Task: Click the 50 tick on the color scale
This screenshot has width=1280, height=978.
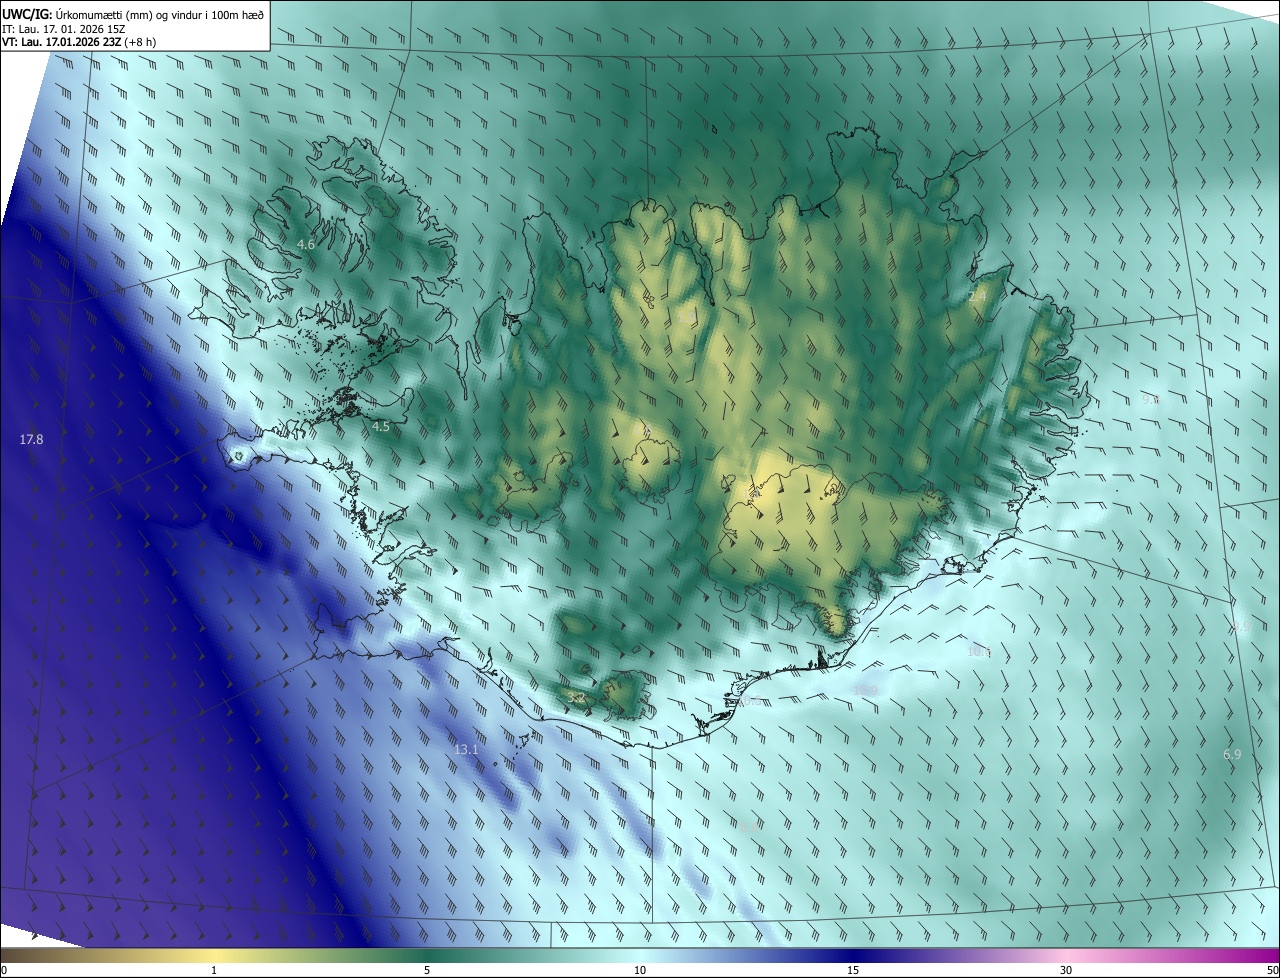Action: (x=1272, y=970)
